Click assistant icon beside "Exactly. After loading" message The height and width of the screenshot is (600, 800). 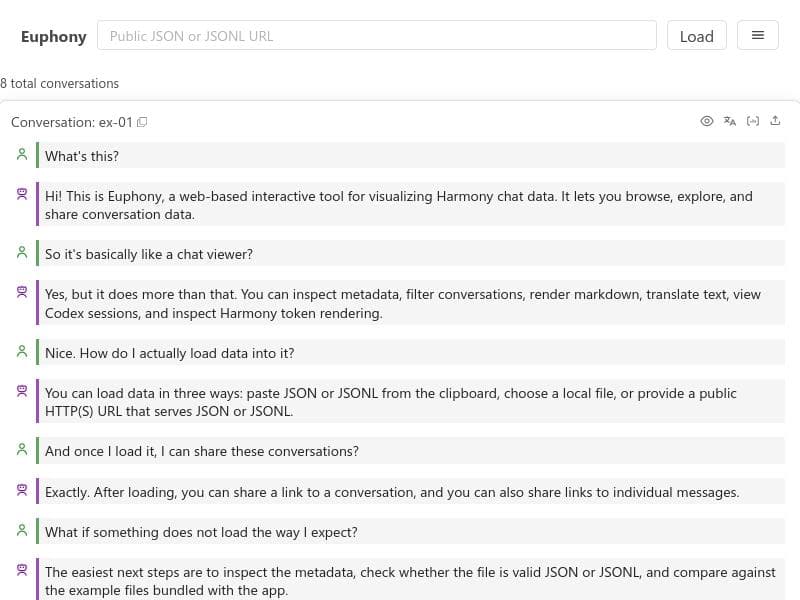[22, 491]
